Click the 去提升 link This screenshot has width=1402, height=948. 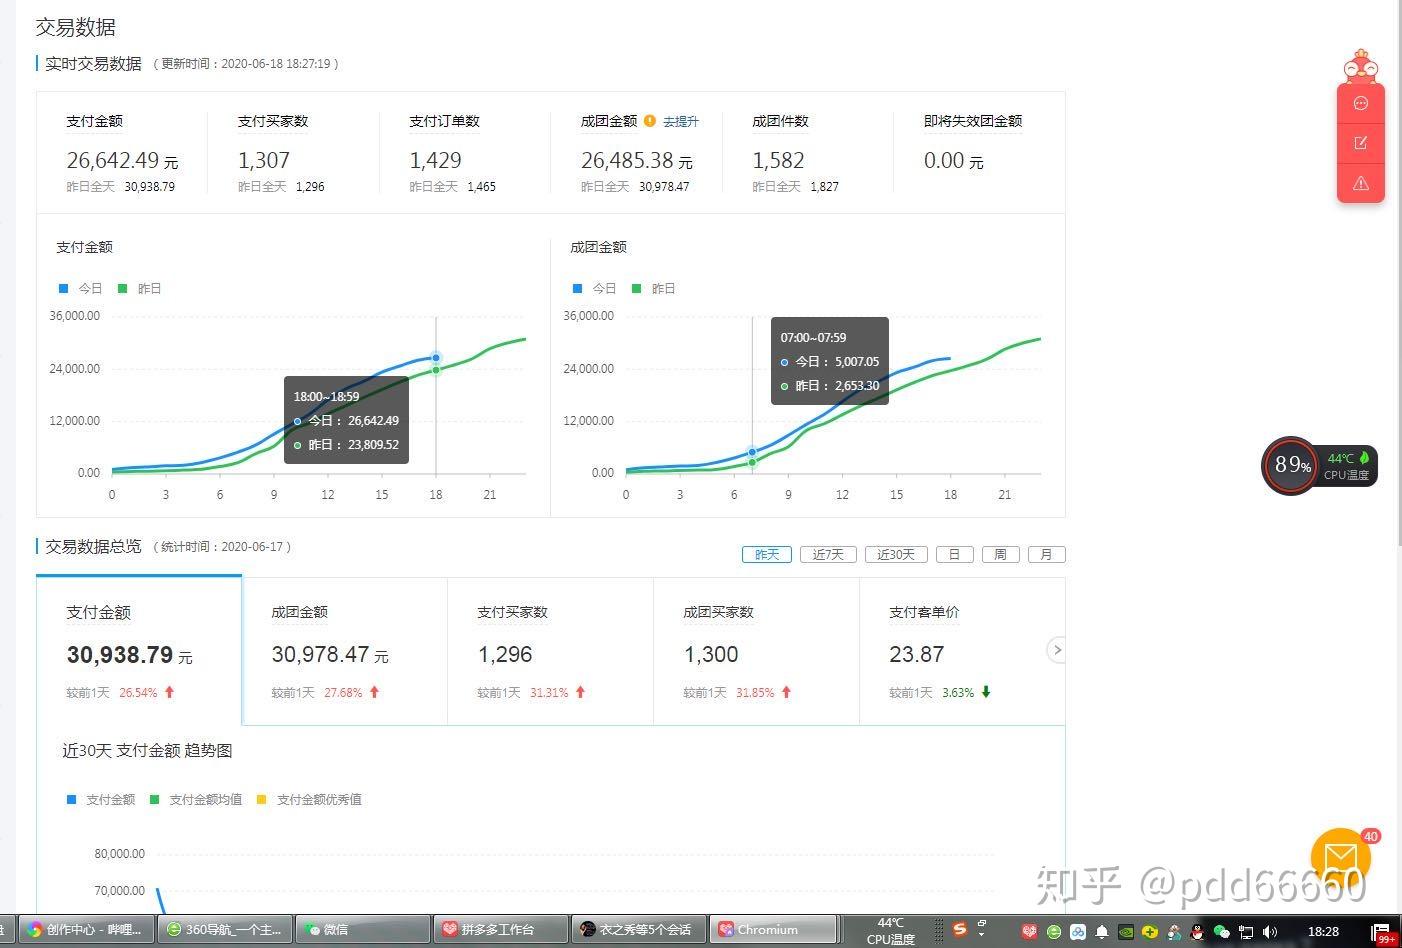681,121
